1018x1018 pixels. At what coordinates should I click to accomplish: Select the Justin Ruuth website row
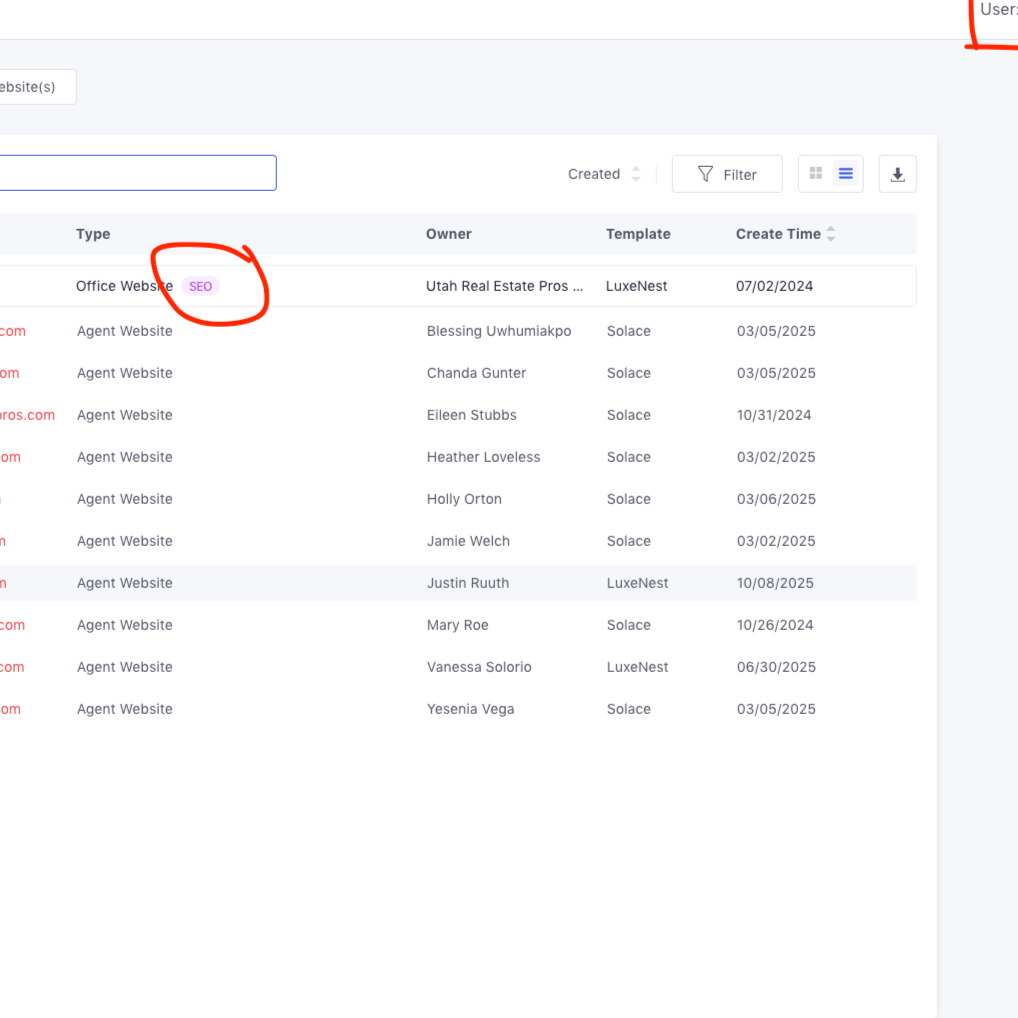point(468,583)
